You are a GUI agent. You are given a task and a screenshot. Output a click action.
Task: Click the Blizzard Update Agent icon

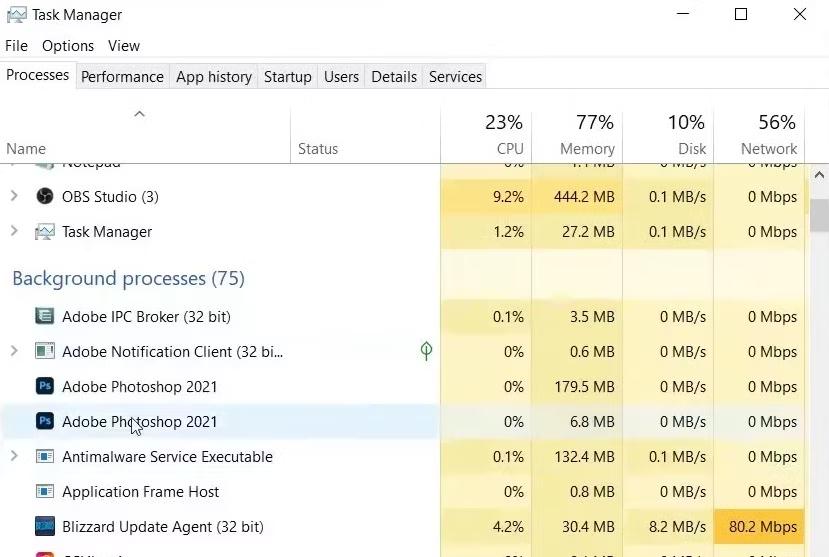click(44, 527)
